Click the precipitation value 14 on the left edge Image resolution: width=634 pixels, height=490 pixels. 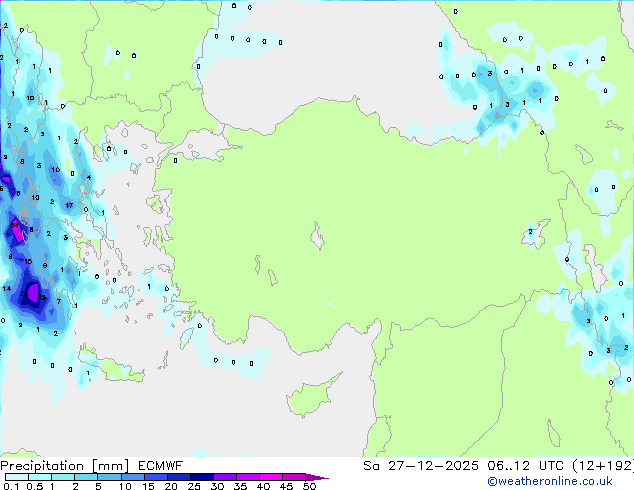[7, 288]
